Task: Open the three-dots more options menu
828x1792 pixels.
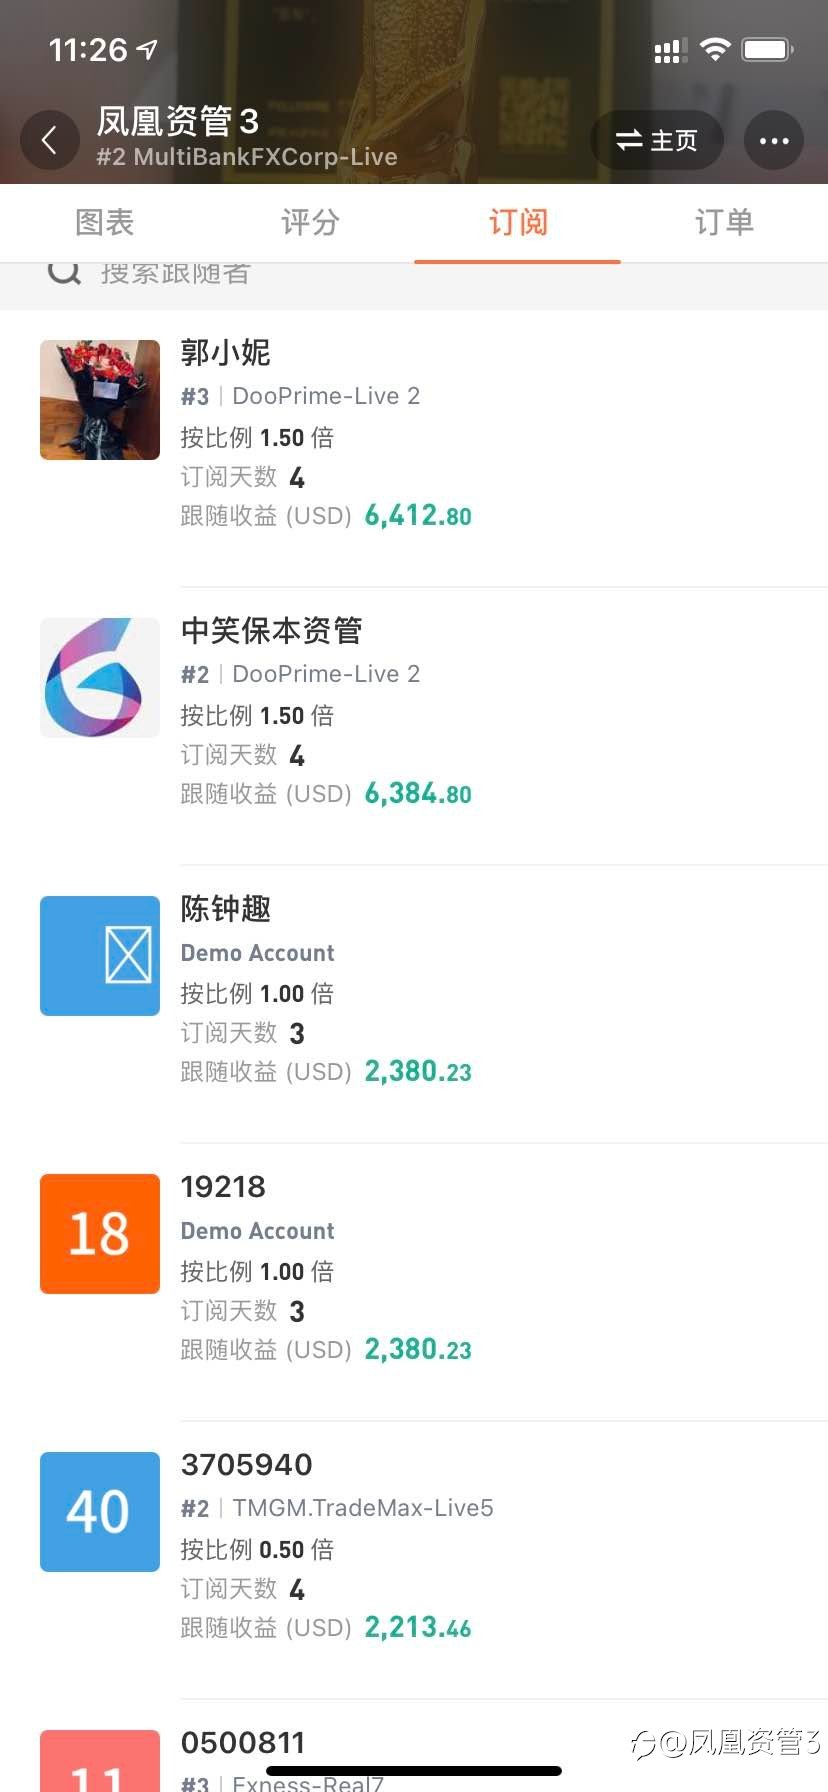Action: click(774, 140)
